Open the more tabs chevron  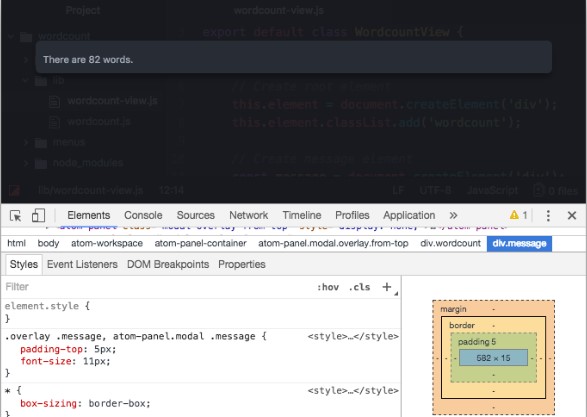453,215
